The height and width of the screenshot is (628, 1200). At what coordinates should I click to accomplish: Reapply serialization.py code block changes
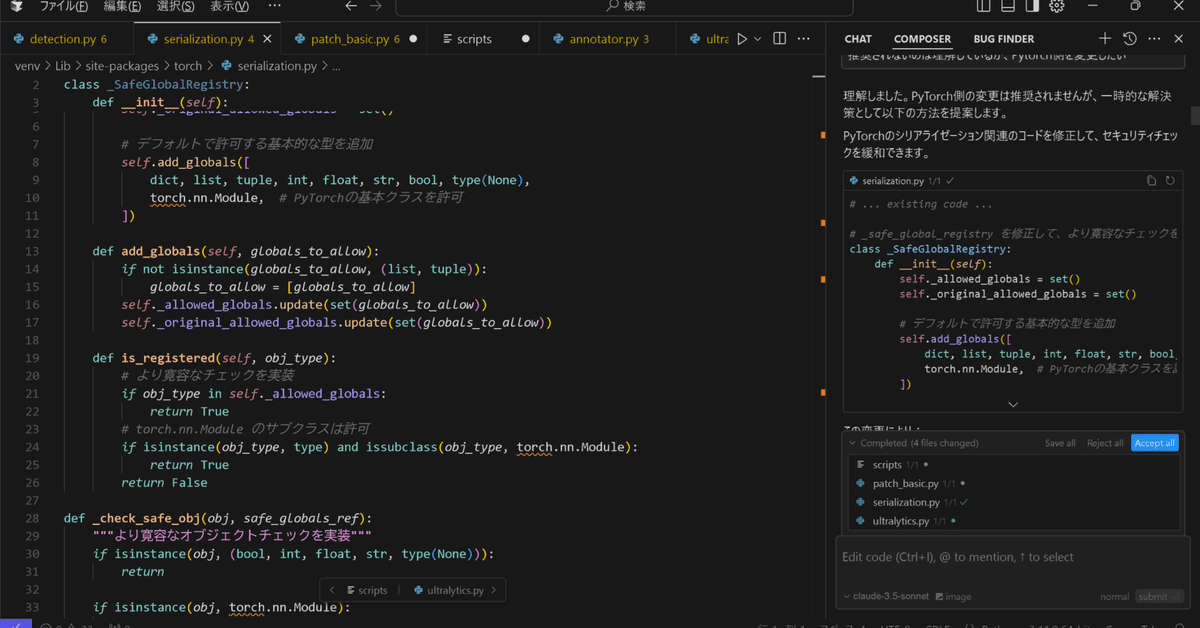tap(1170, 181)
